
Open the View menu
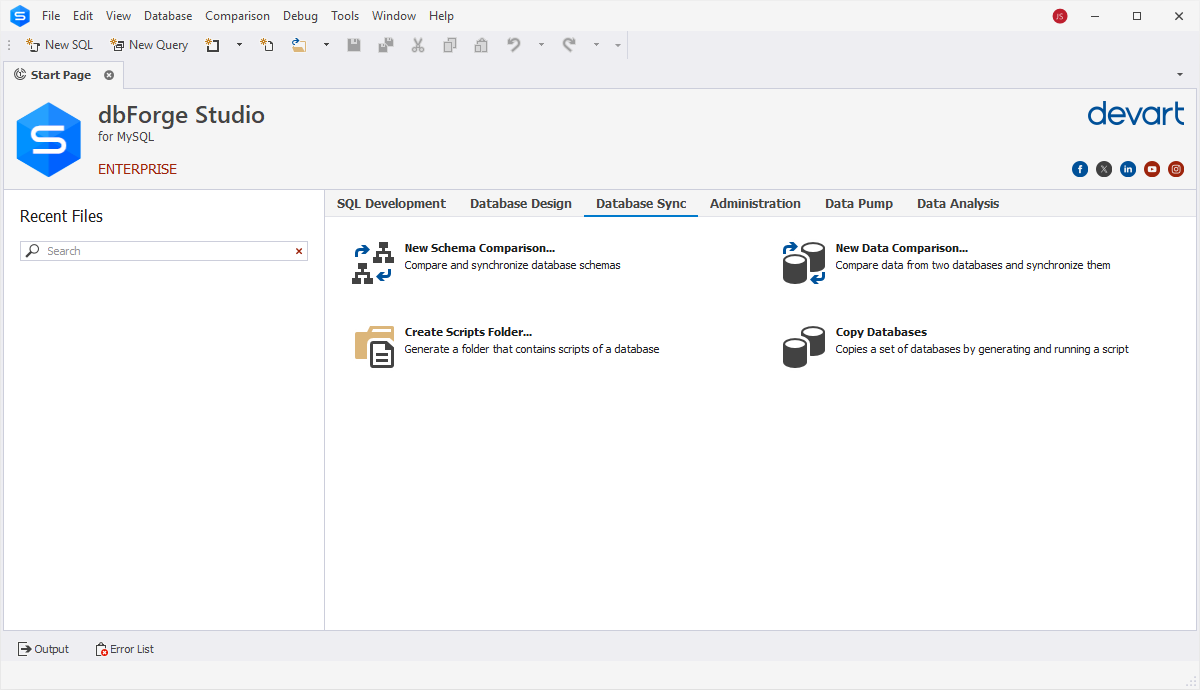click(118, 16)
